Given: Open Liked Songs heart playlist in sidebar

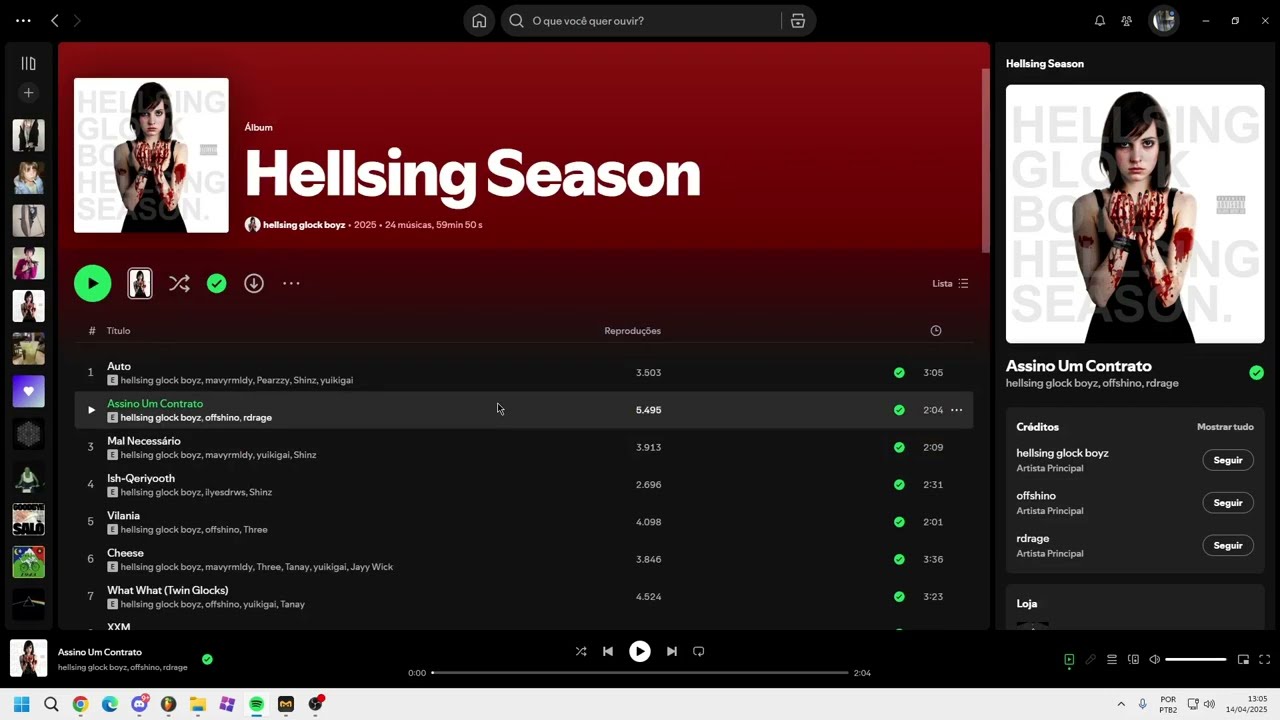Looking at the screenshot, I should pyautogui.click(x=28, y=391).
